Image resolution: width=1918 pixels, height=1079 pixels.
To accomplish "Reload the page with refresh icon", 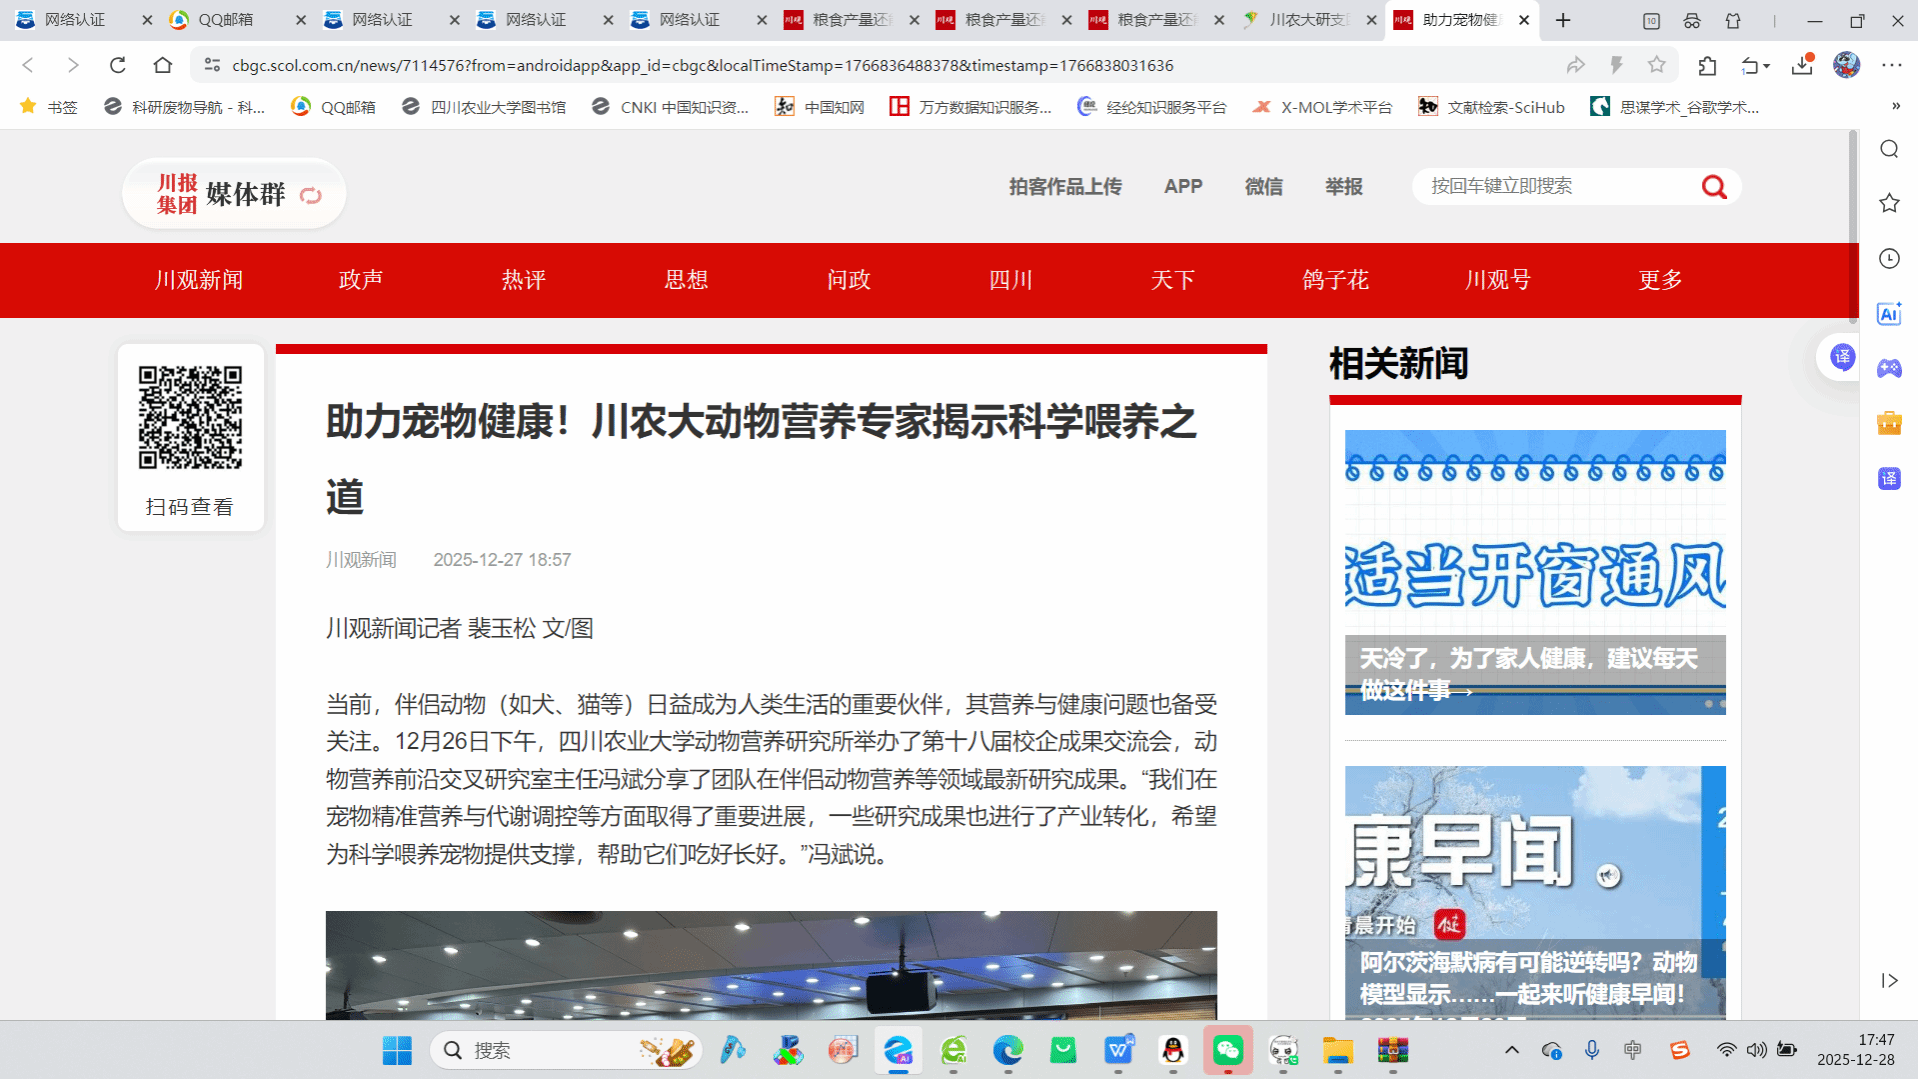I will coord(118,65).
